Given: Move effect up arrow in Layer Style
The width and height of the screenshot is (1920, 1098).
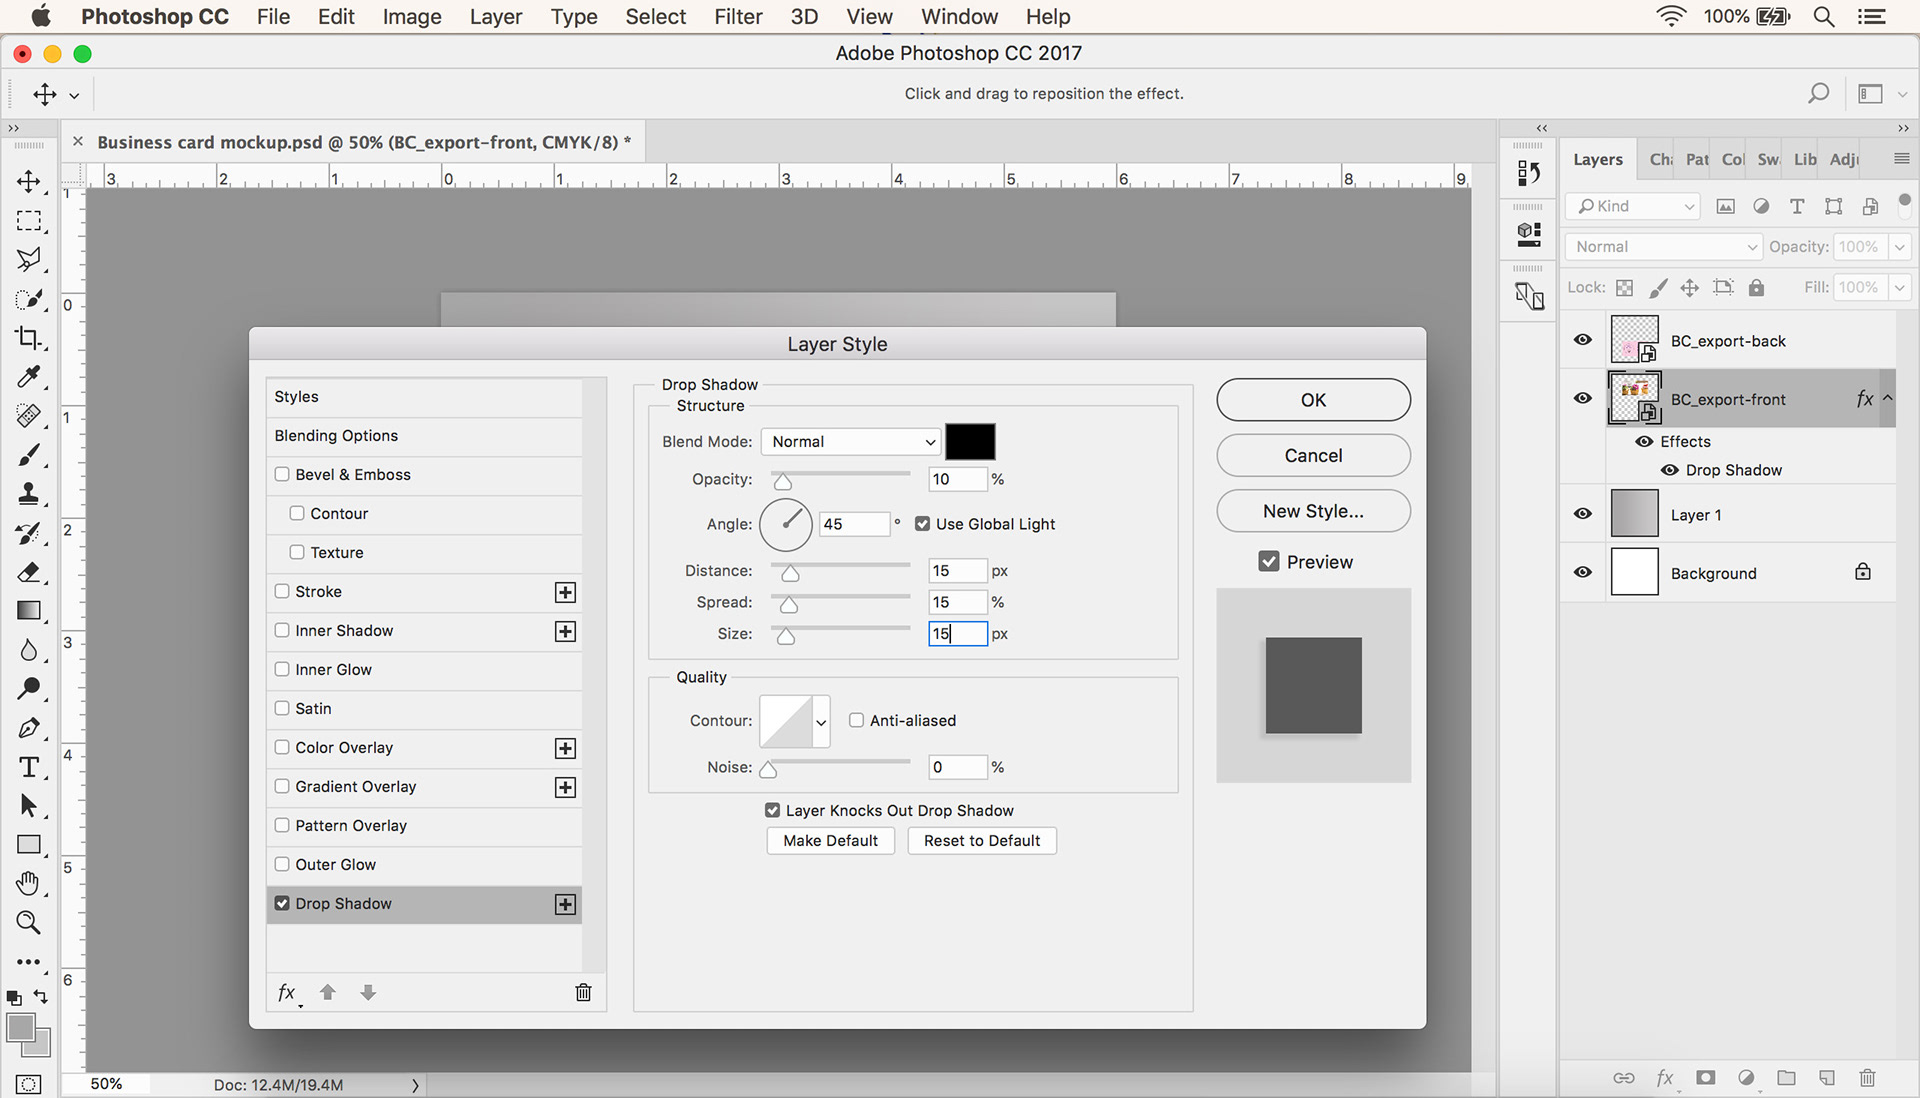Looking at the screenshot, I should coord(327,992).
